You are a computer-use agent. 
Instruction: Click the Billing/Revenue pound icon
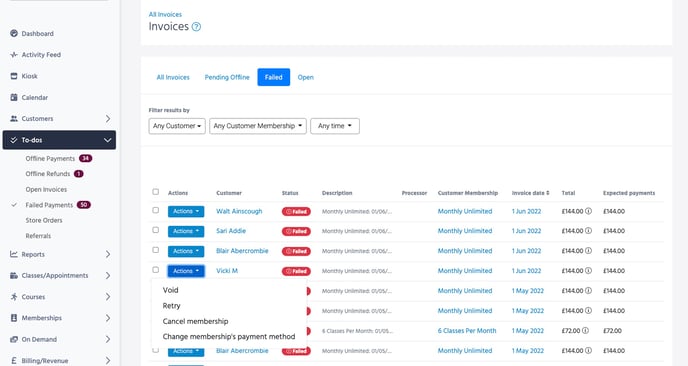click(14, 361)
